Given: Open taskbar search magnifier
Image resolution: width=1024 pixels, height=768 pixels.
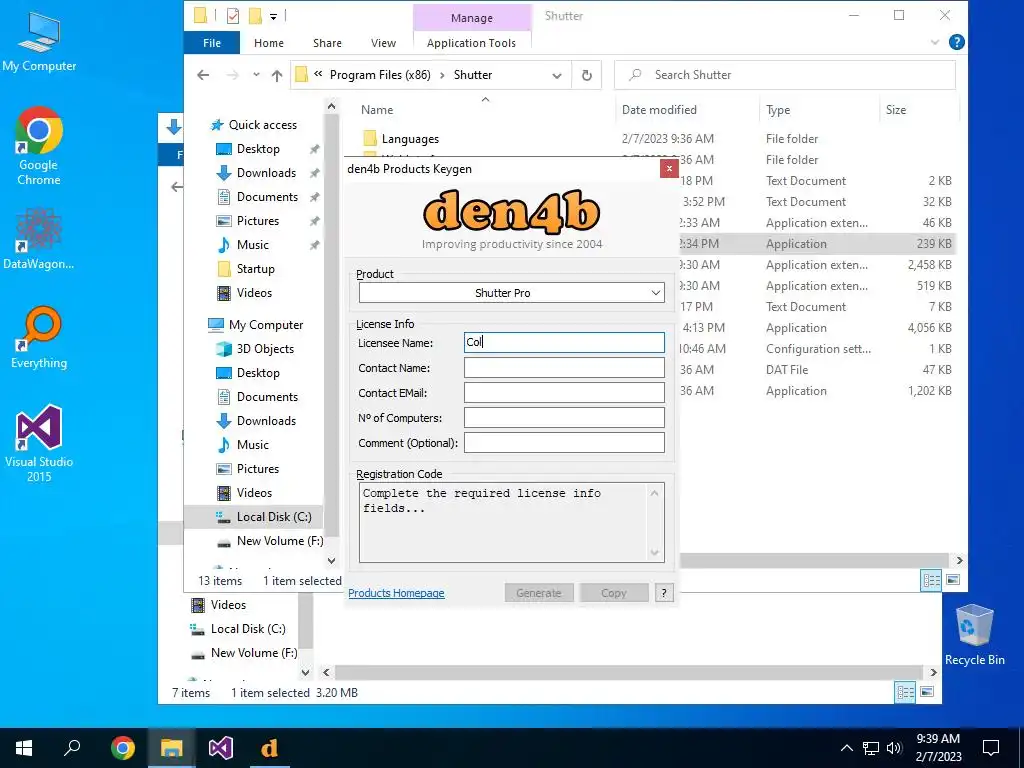Looking at the screenshot, I should (72, 748).
